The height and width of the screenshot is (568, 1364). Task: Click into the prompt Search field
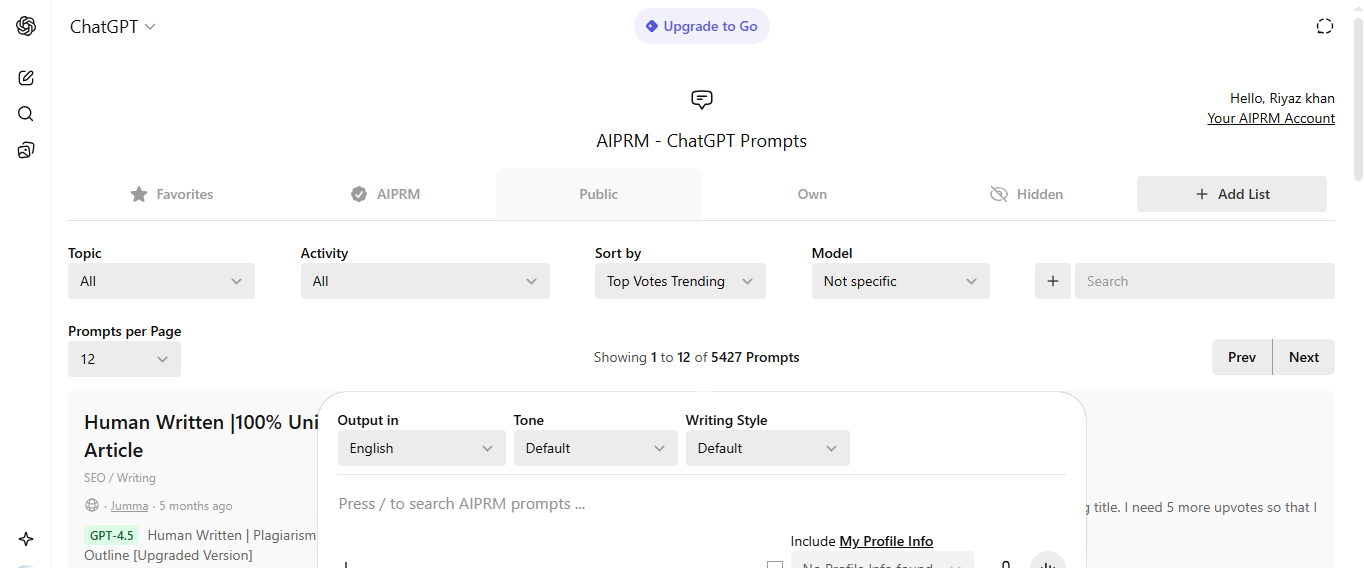(1204, 281)
